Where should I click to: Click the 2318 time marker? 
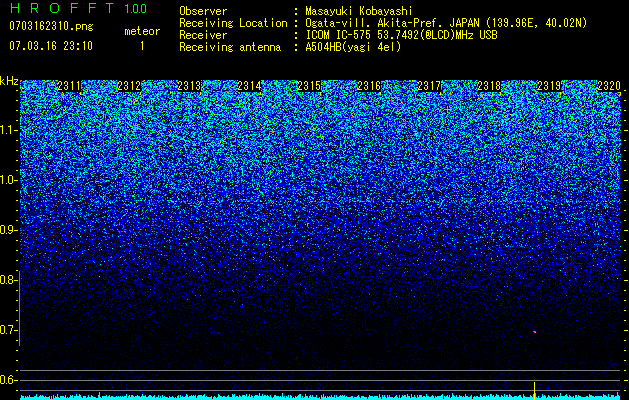489,86
